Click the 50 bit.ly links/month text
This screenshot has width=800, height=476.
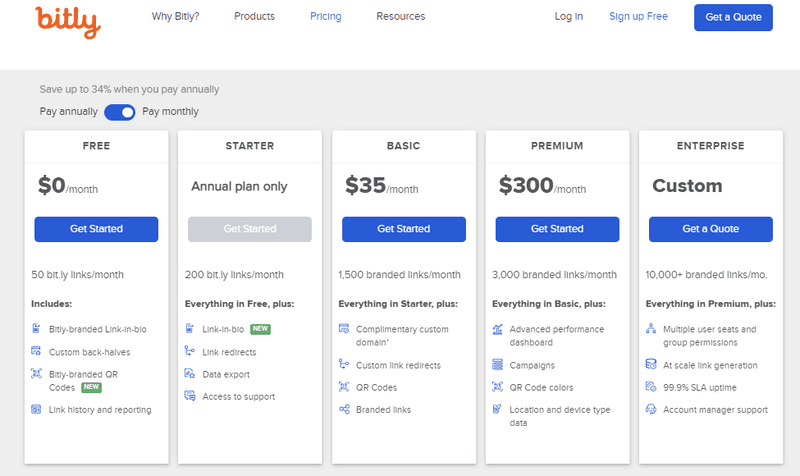point(78,274)
